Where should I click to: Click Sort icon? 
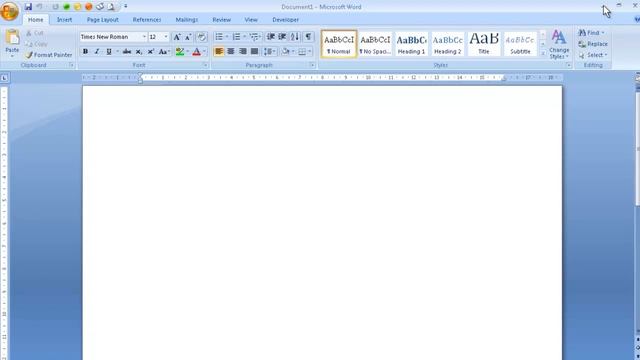click(x=295, y=37)
